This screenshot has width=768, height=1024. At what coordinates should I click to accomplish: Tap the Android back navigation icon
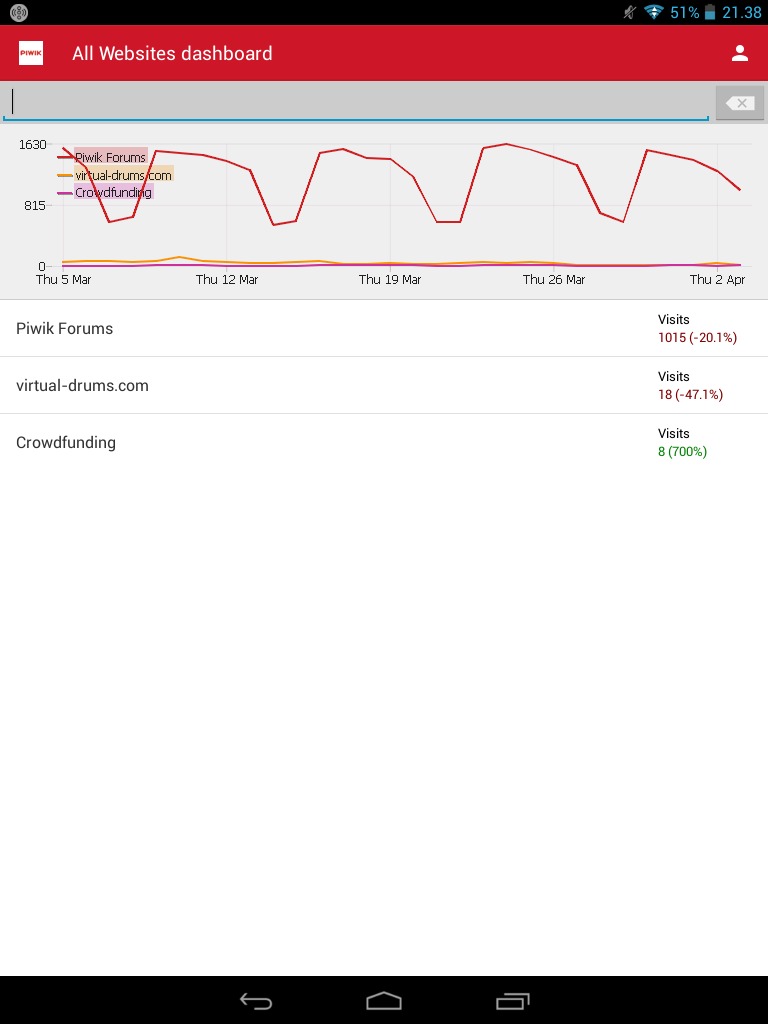pos(255,1000)
